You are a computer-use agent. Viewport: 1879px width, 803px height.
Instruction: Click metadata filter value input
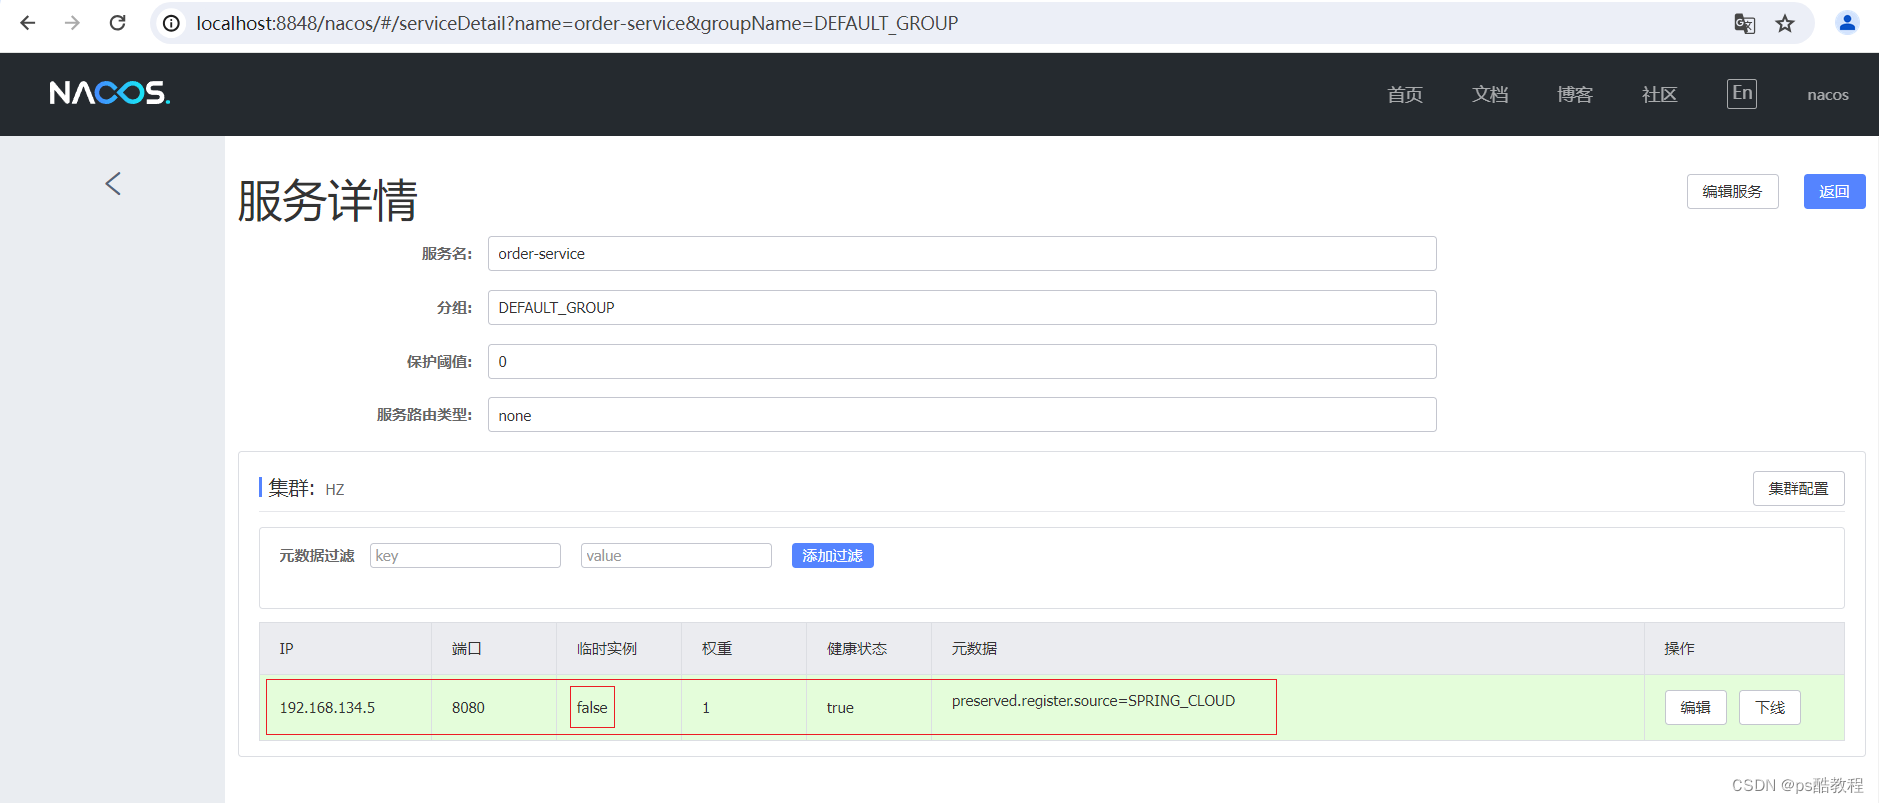click(x=676, y=555)
